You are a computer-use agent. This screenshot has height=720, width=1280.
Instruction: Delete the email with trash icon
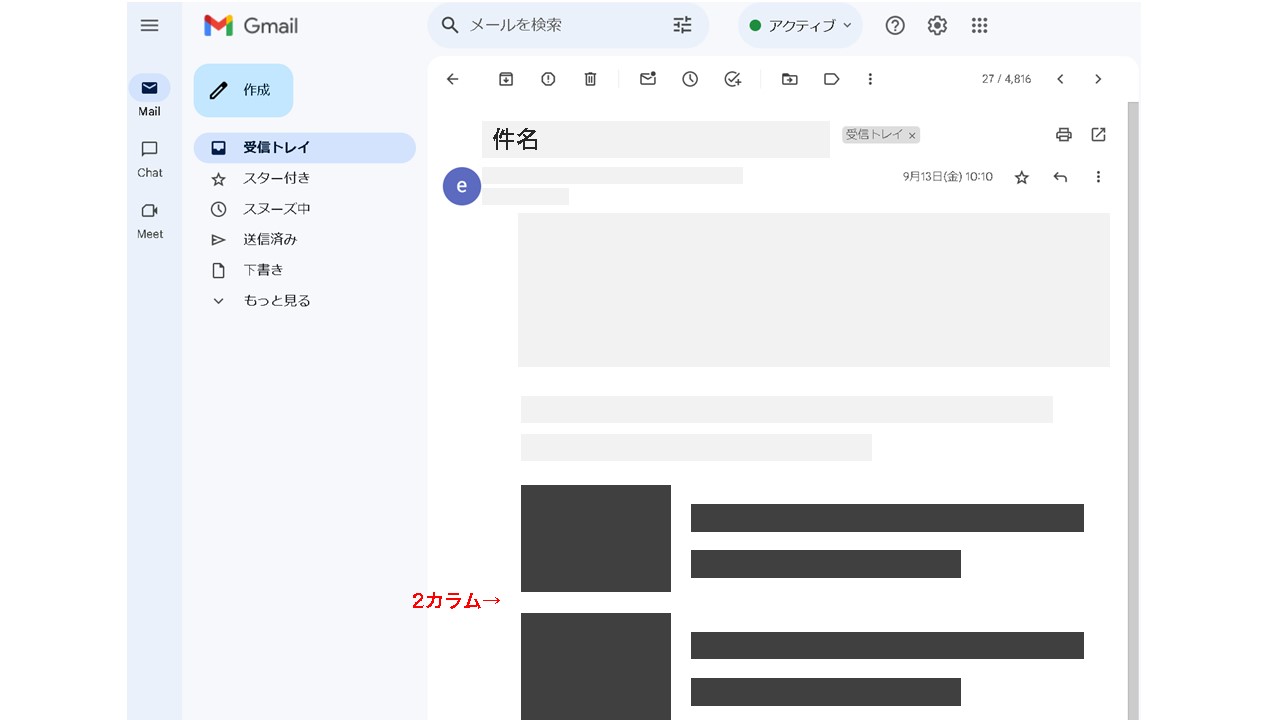[590, 79]
